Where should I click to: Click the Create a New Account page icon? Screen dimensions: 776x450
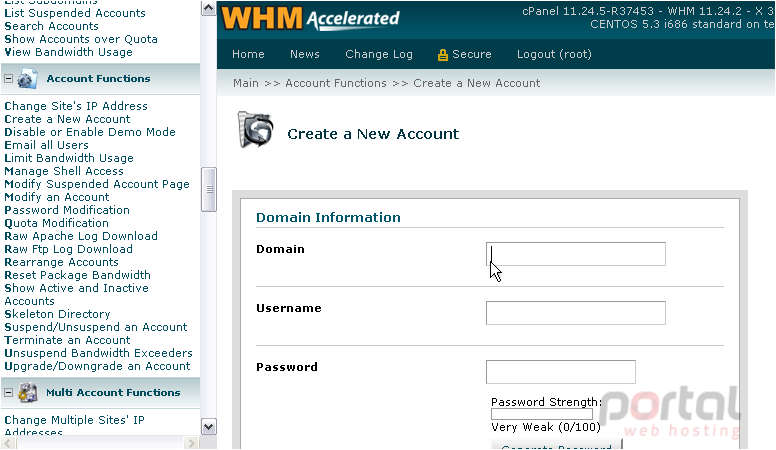(255, 129)
